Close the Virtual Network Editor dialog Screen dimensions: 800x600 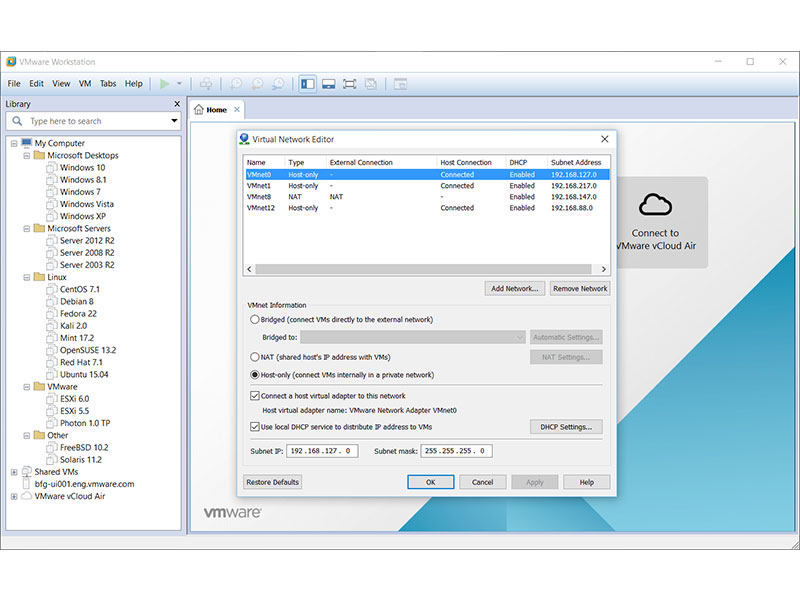605,139
